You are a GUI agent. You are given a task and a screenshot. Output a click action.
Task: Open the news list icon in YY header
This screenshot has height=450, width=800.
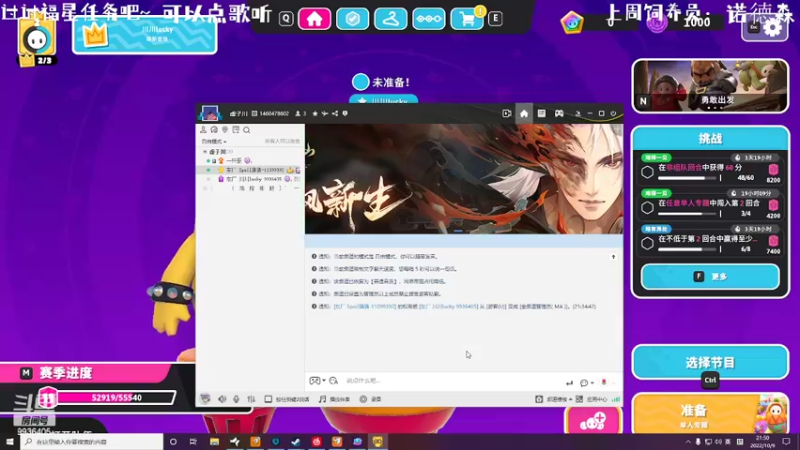tap(541, 113)
